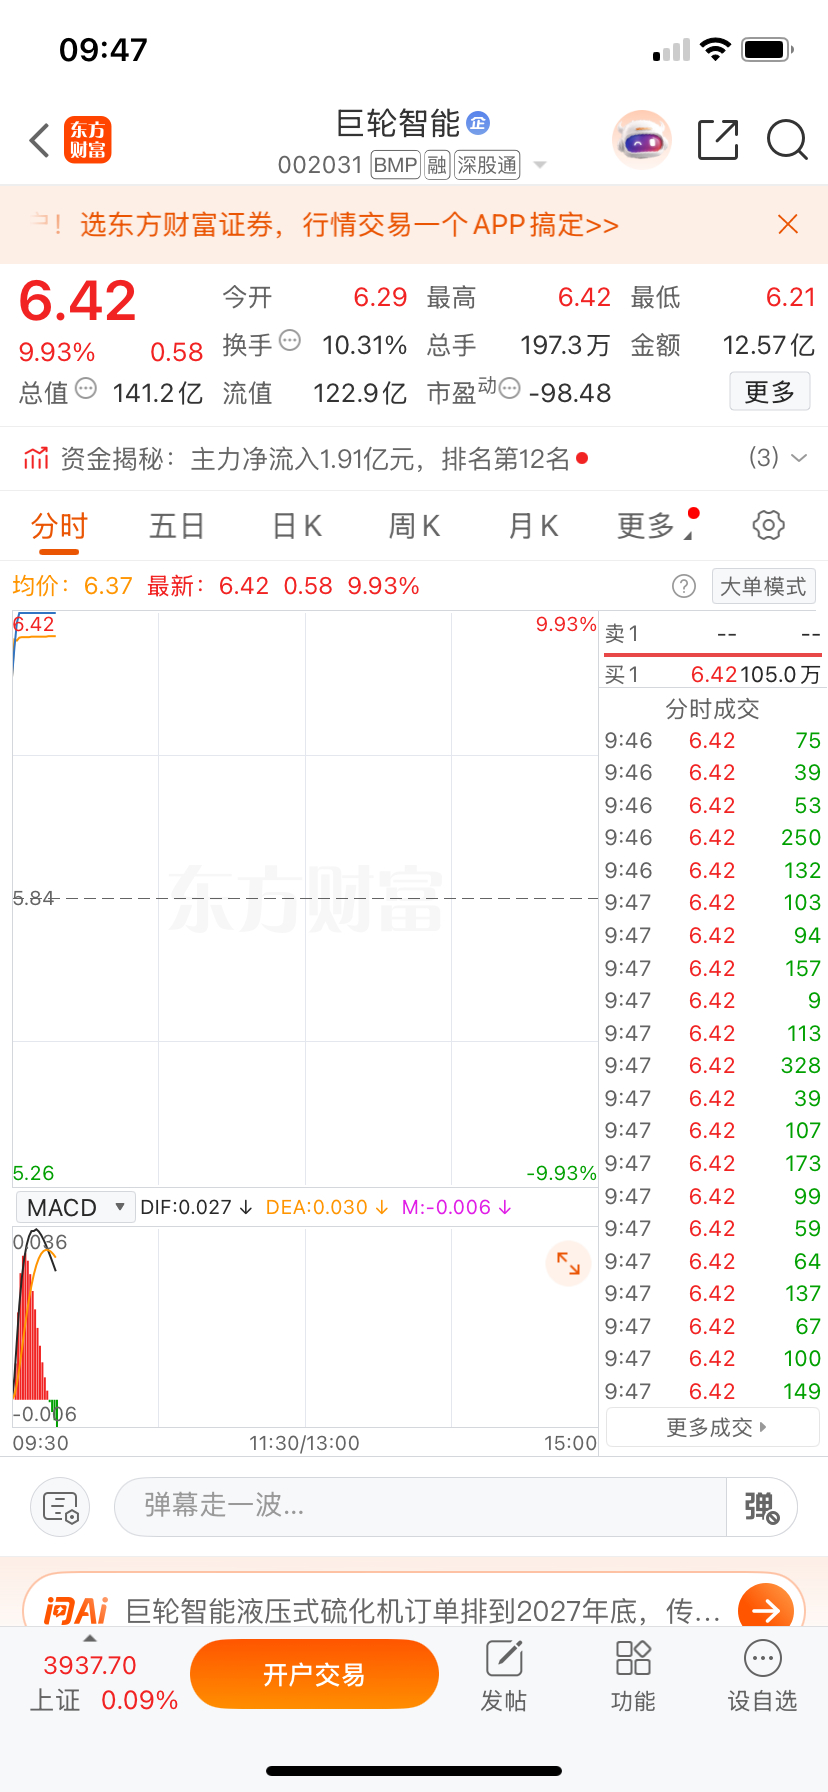The height and width of the screenshot is (1792, 828).
Task: Switch to the 日K tab
Action: (297, 525)
